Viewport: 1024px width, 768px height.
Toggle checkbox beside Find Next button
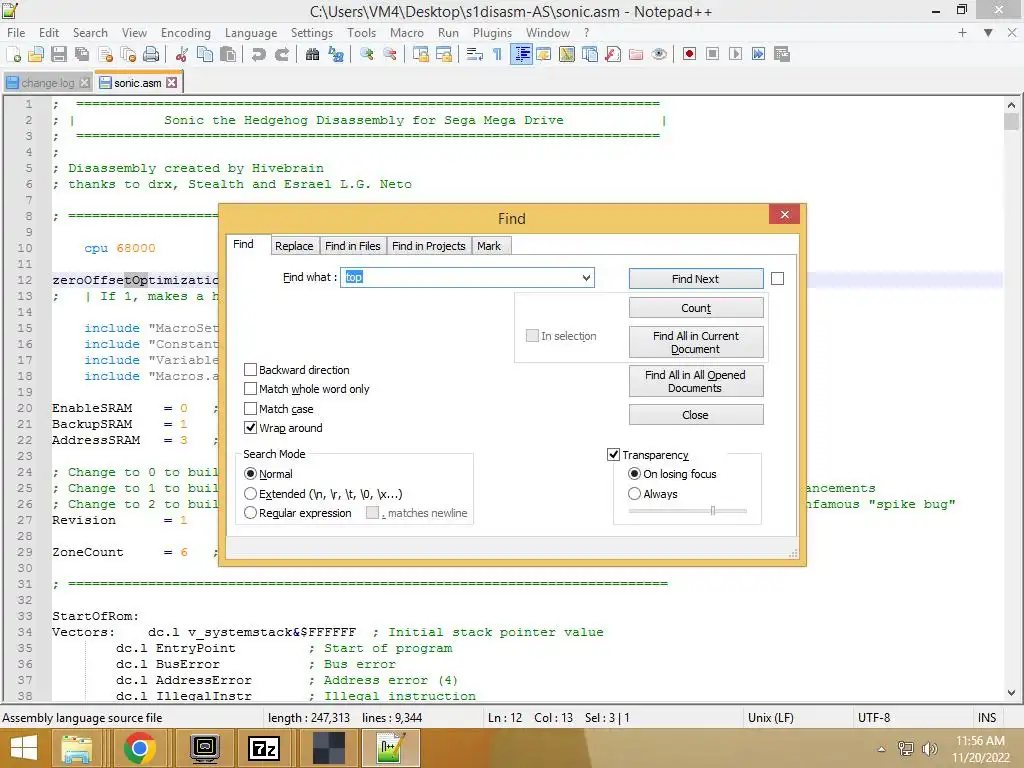click(777, 279)
